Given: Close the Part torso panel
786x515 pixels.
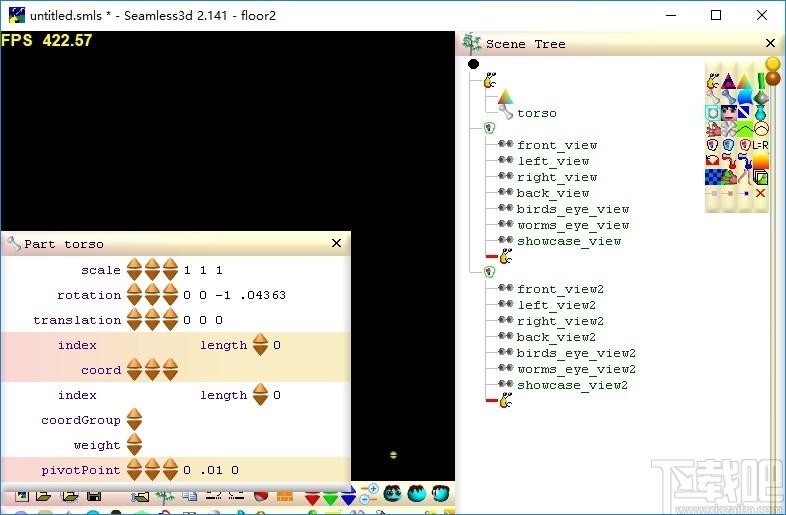Looking at the screenshot, I should pos(336,243).
